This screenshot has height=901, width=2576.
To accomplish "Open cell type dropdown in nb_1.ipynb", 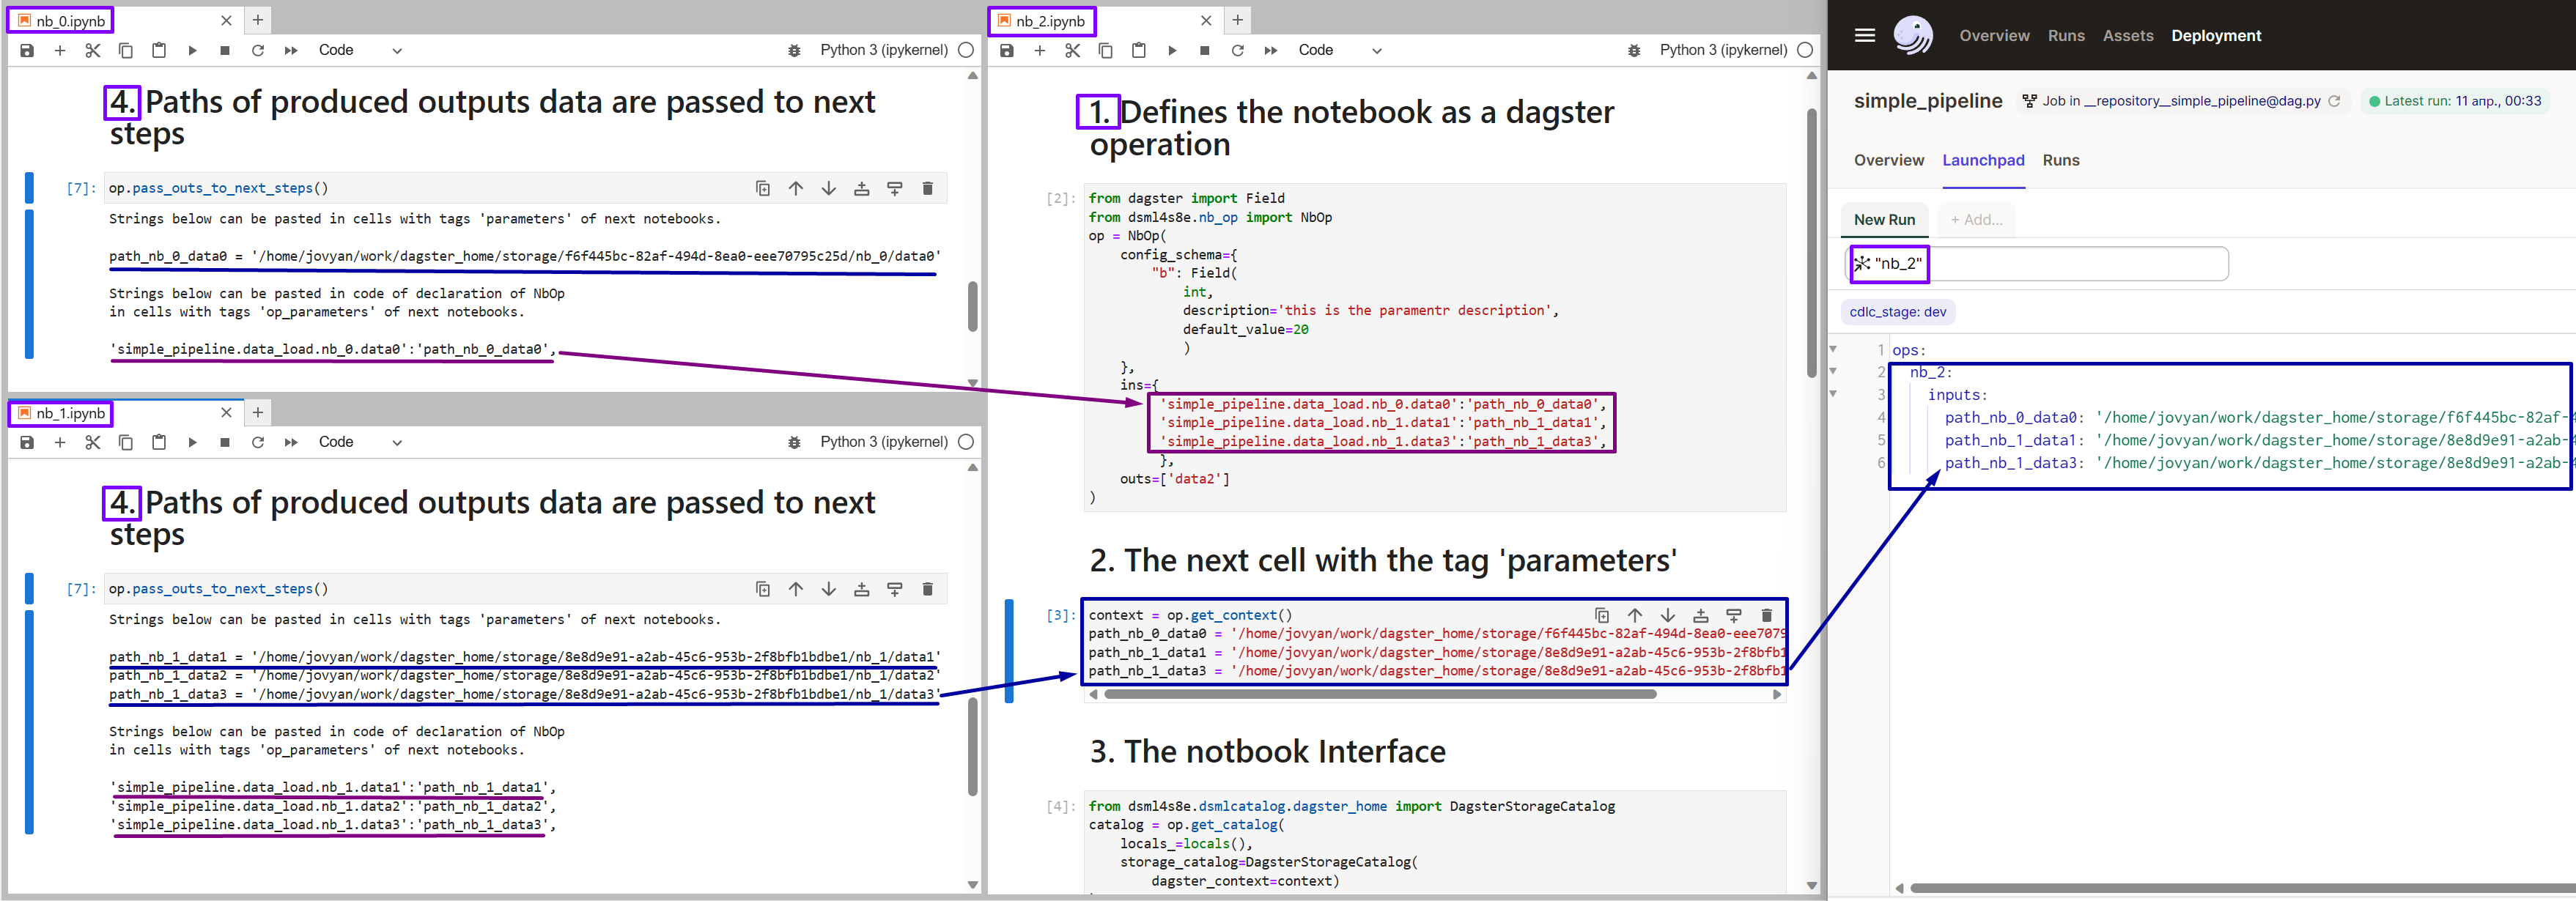I will (360, 442).
